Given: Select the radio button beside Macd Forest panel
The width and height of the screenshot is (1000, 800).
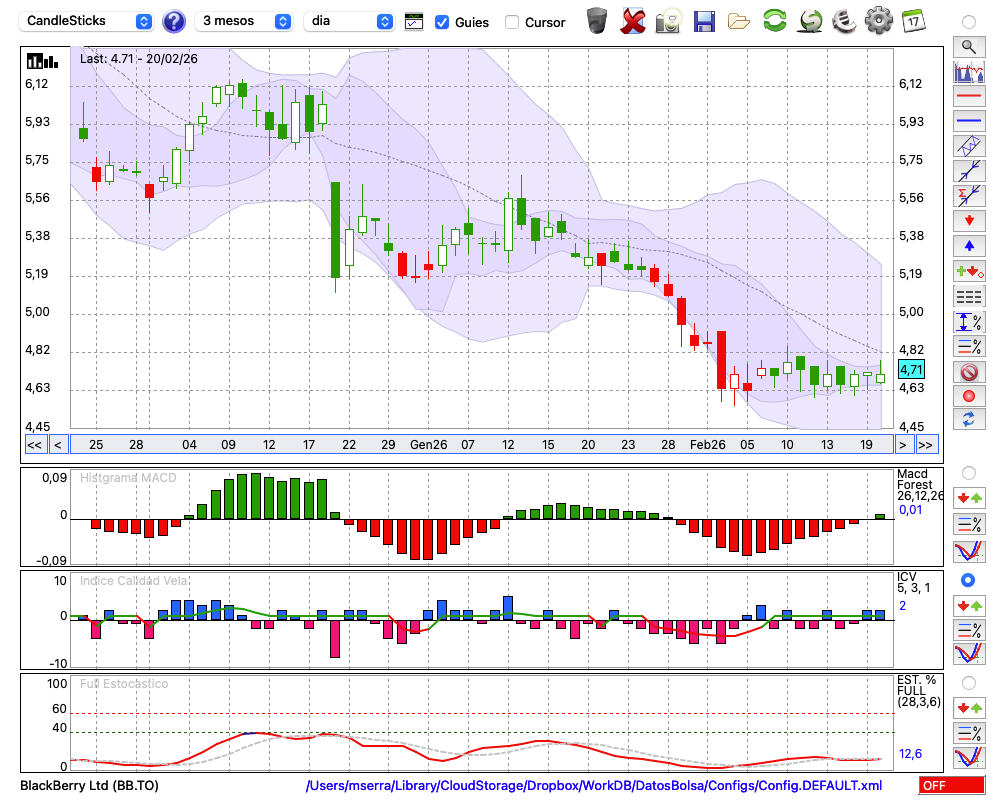Looking at the screenshot, I should 968,472.
